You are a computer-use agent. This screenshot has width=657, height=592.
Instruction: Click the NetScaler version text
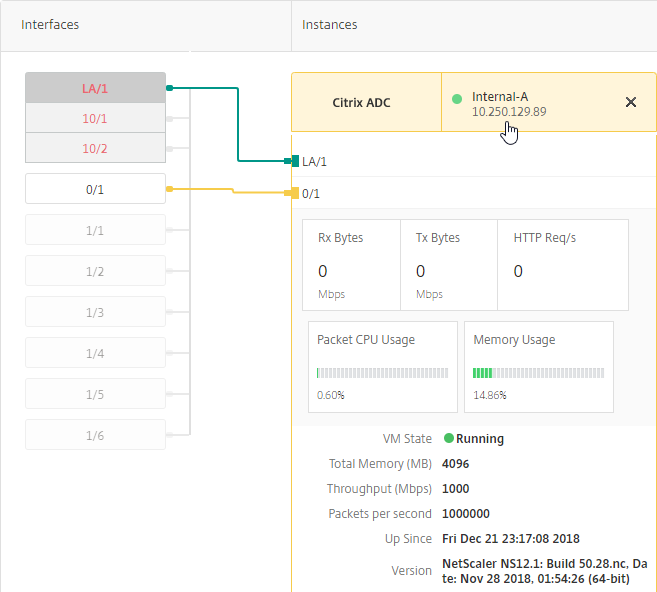point(544,571)
